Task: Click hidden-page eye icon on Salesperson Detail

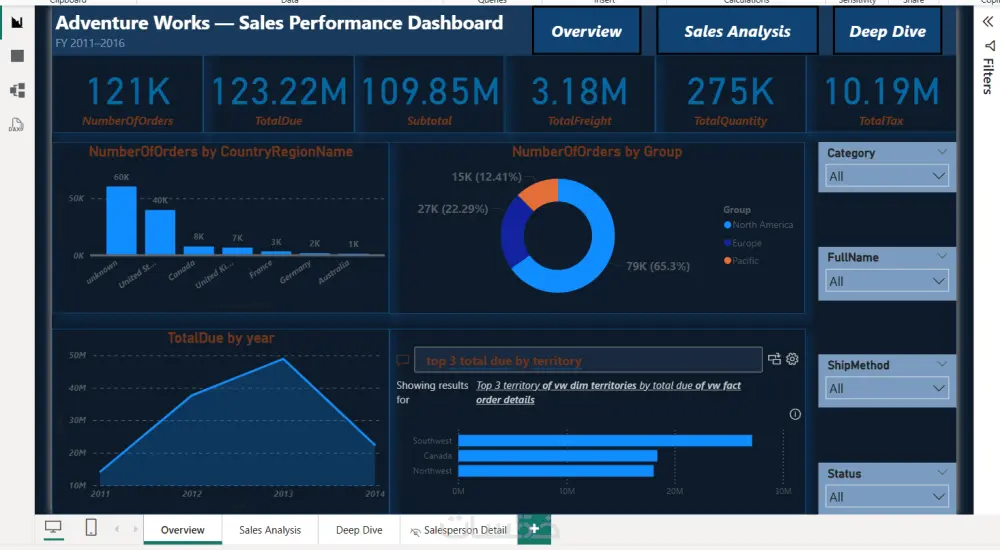Action: click(x=415, y=531)
